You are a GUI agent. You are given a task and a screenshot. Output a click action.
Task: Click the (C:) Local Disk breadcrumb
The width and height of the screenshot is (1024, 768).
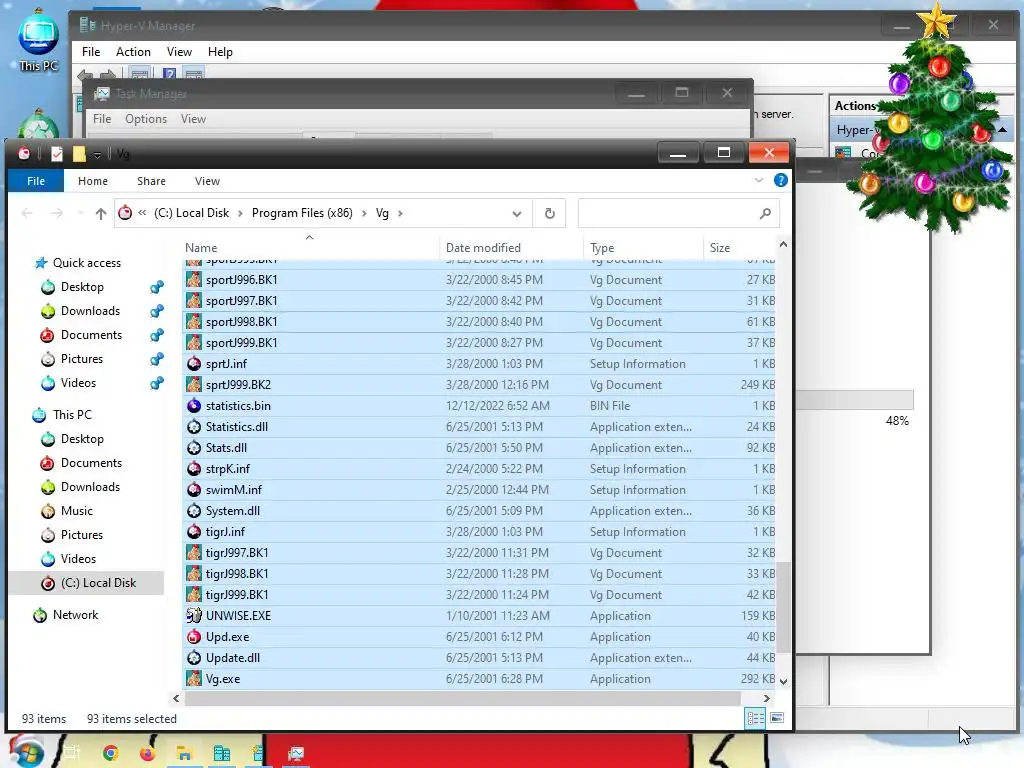pos(191,213)
